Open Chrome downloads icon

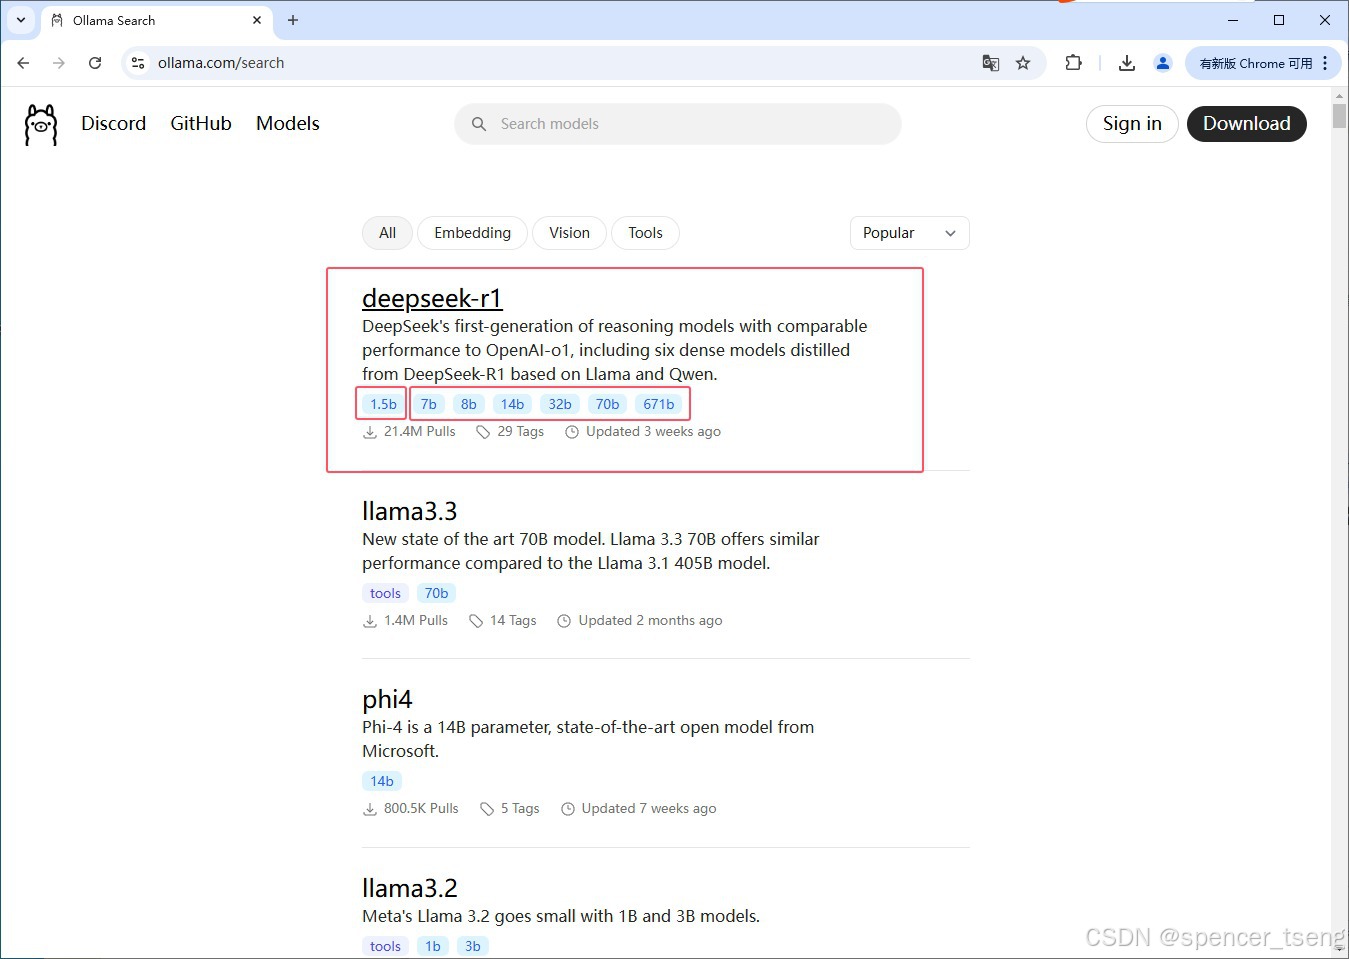pyautogui.click(x=1127, y=63)
